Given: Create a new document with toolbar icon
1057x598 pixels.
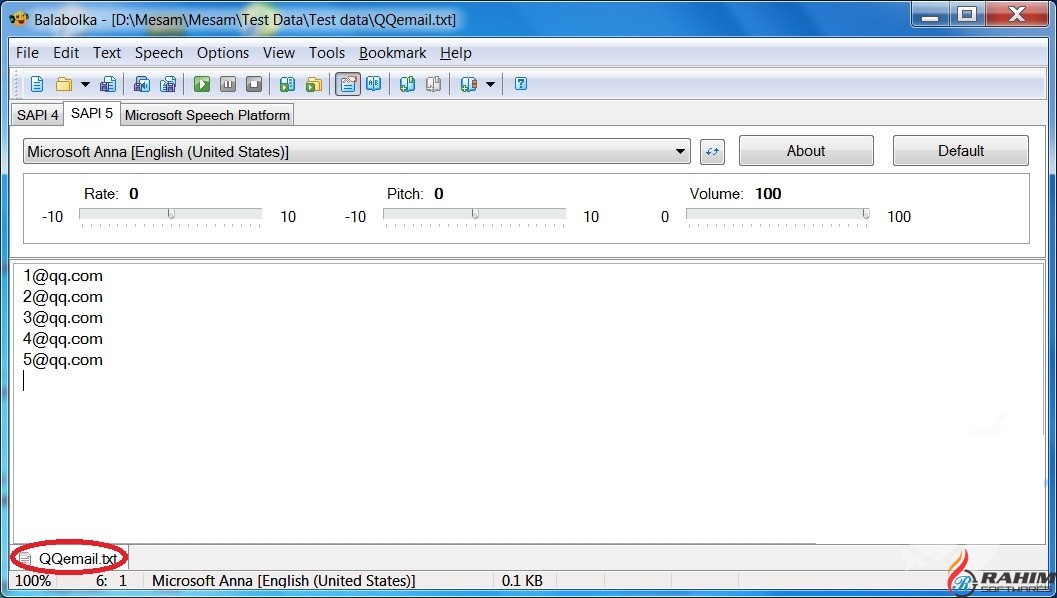Looking at the screenshot, I should [x=36, y=84].
